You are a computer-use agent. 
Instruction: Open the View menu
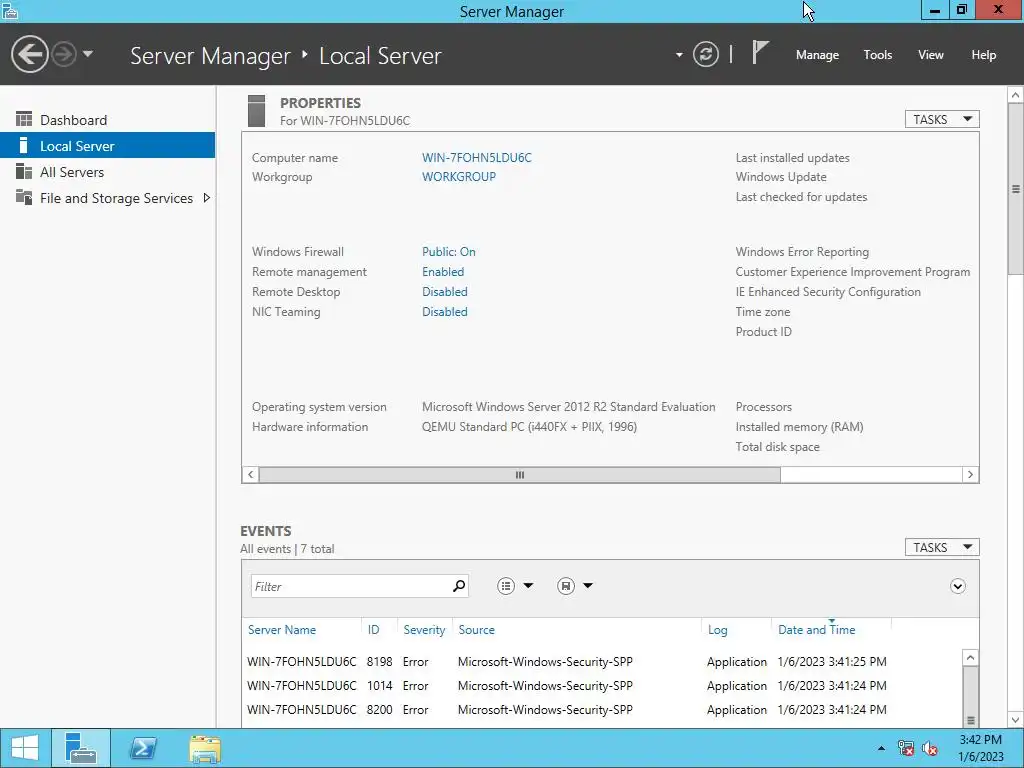[930, 55]
